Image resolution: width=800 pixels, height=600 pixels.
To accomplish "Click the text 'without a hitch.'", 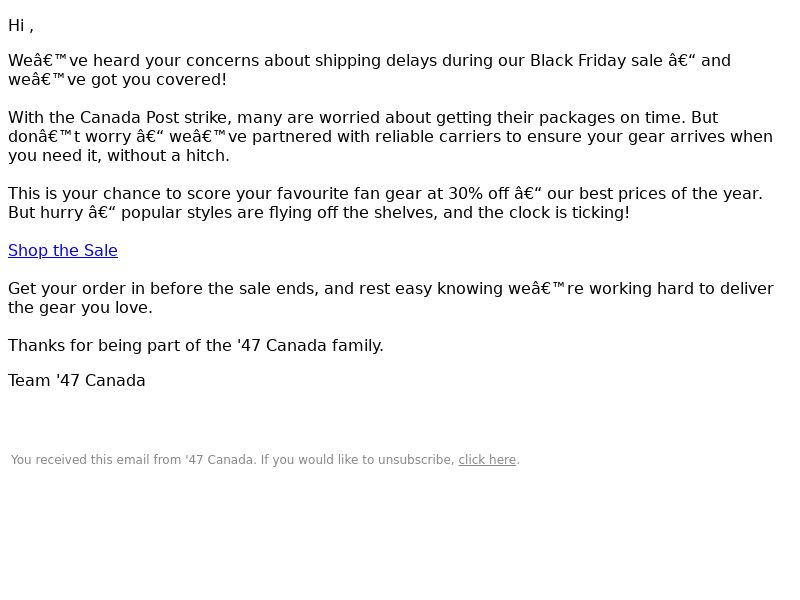I will pos(168,156).
